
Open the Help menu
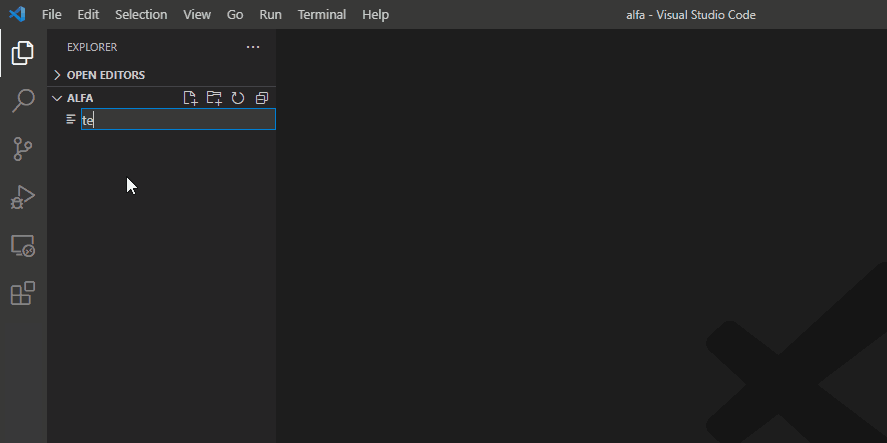coord(375,15)
